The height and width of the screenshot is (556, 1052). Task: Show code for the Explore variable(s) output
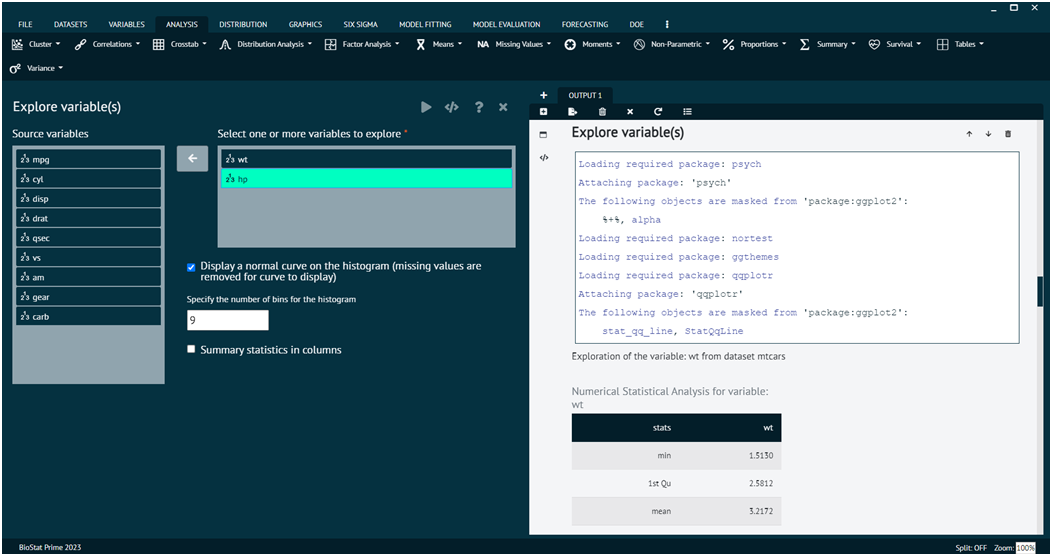(544, 158)
